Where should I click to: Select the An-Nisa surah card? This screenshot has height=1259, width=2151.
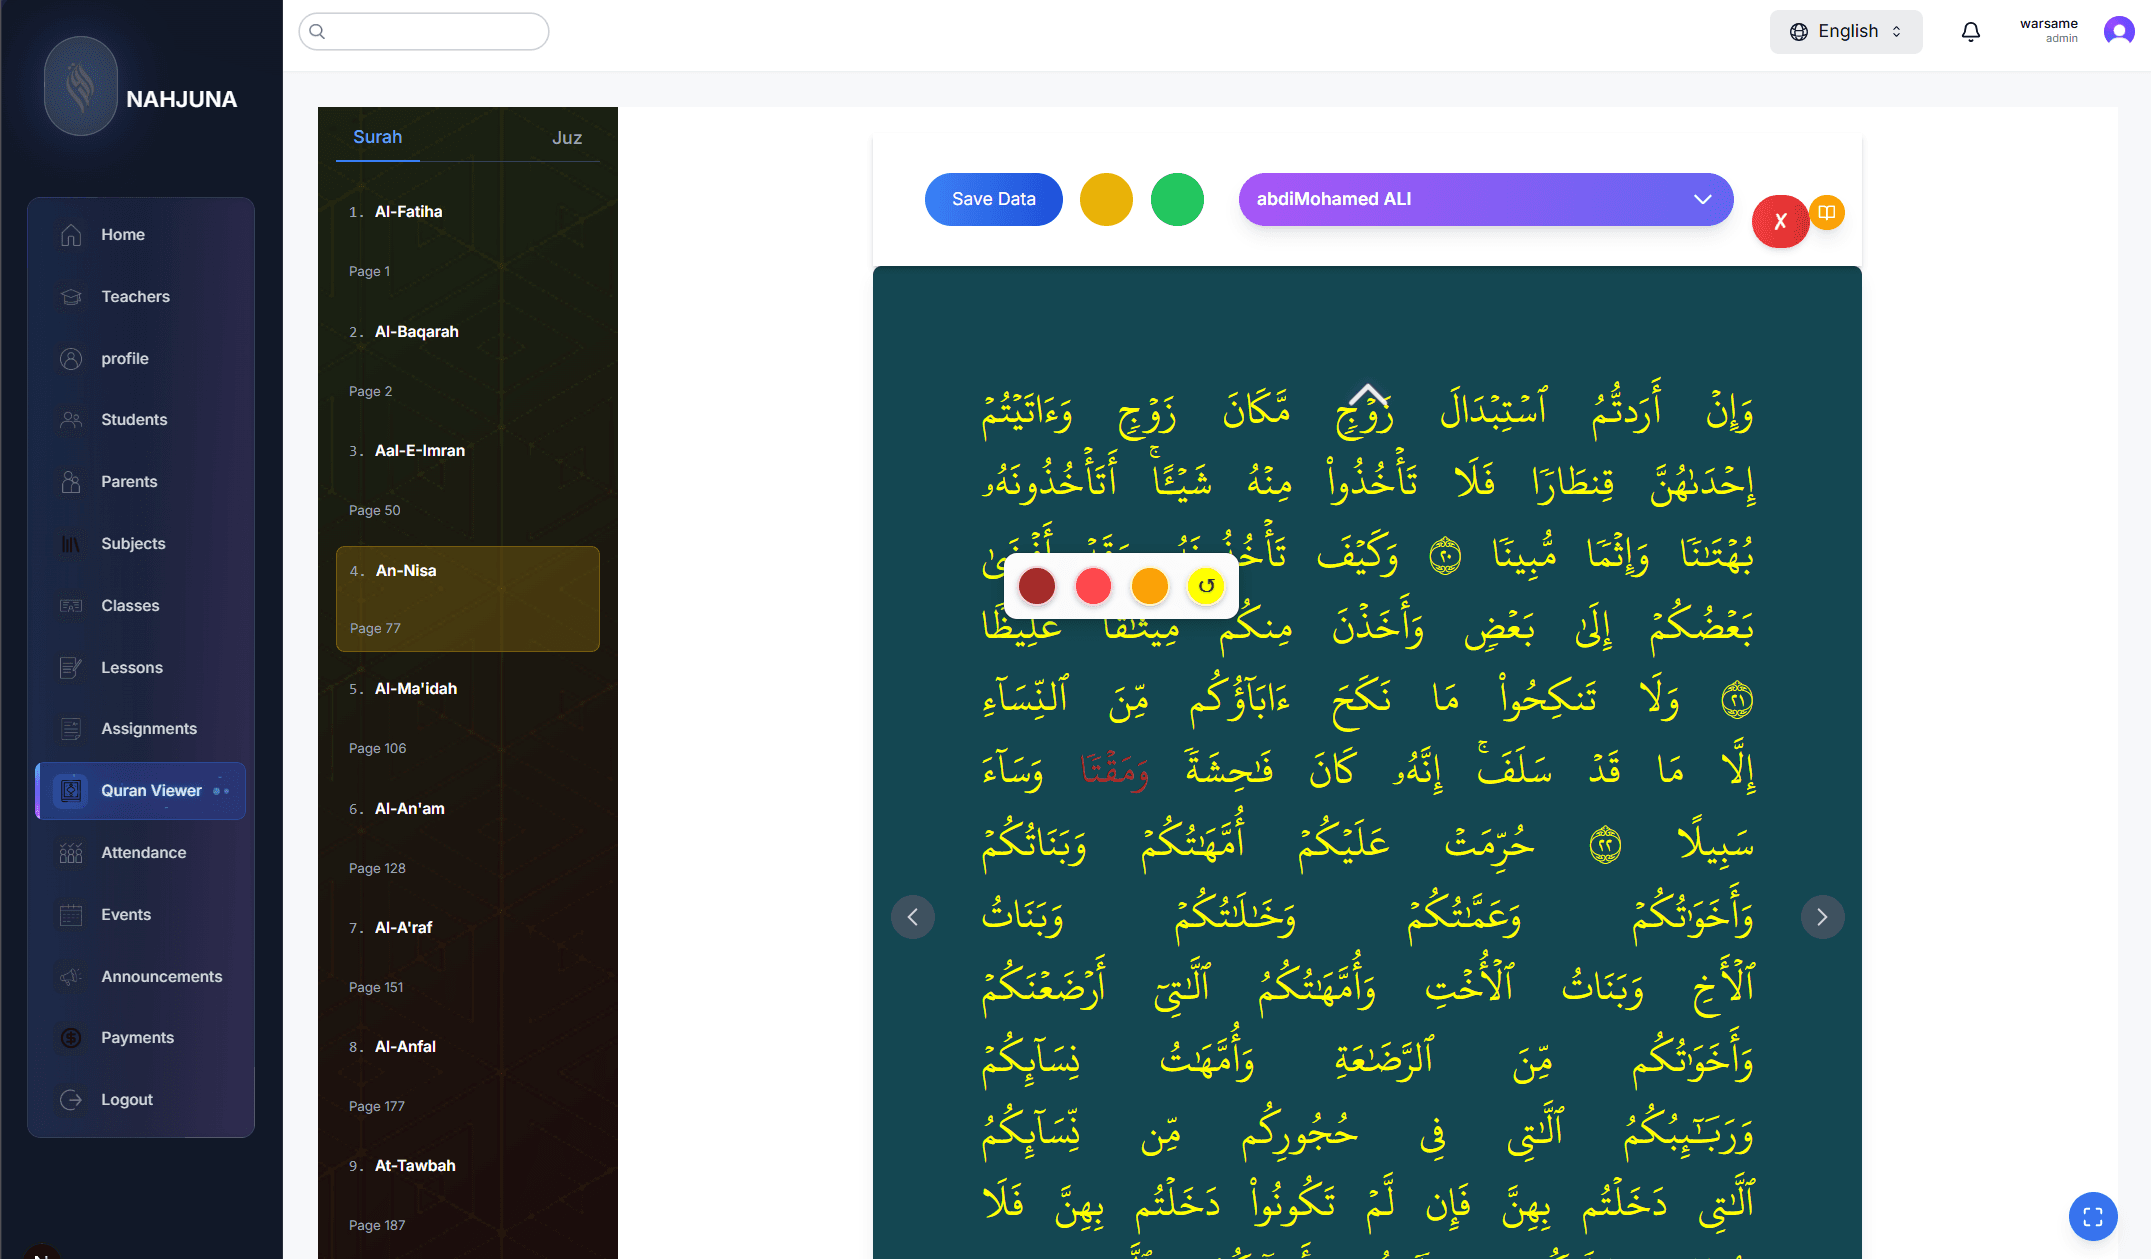468,599
